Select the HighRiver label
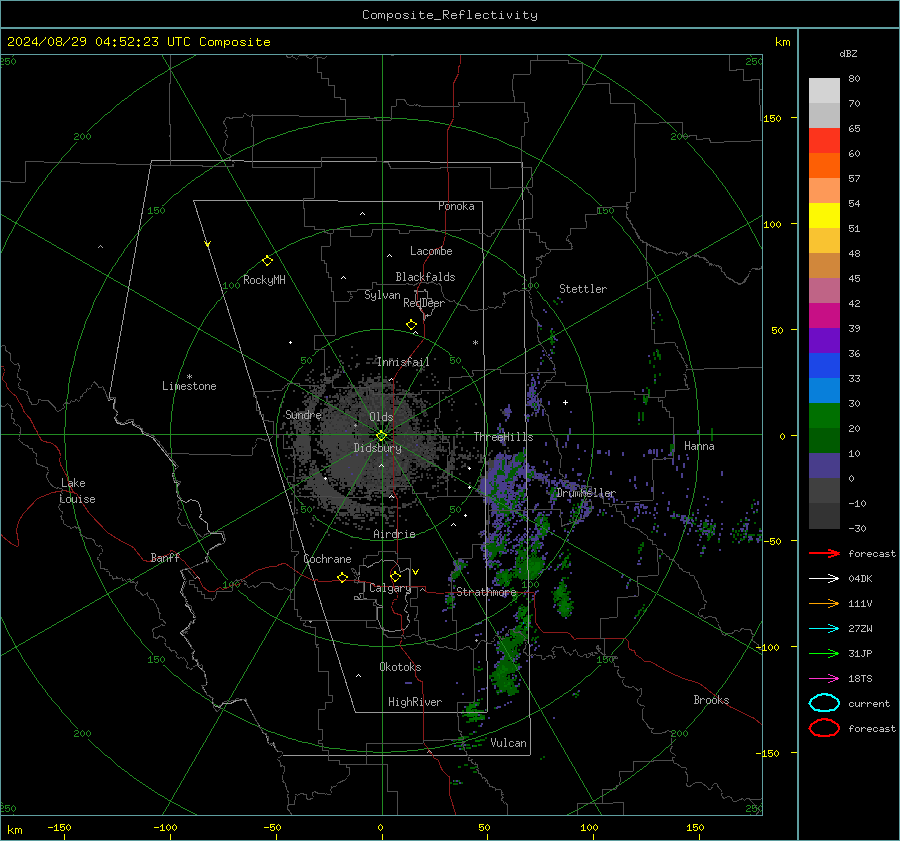This screenshot has width=900, height=841. [x=415, y=702]
